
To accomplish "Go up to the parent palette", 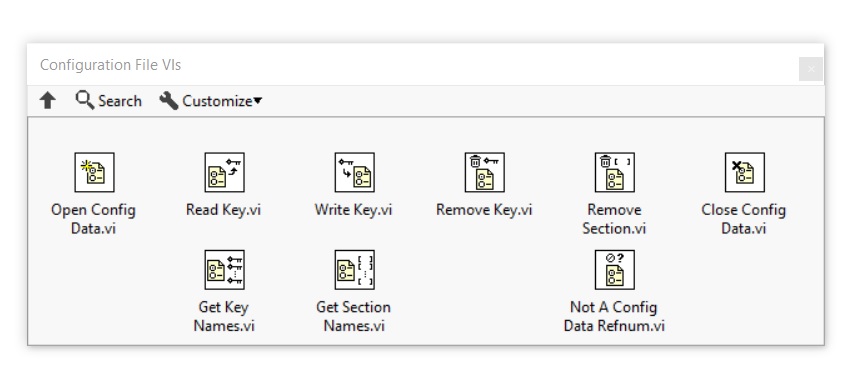I will 48,100.
